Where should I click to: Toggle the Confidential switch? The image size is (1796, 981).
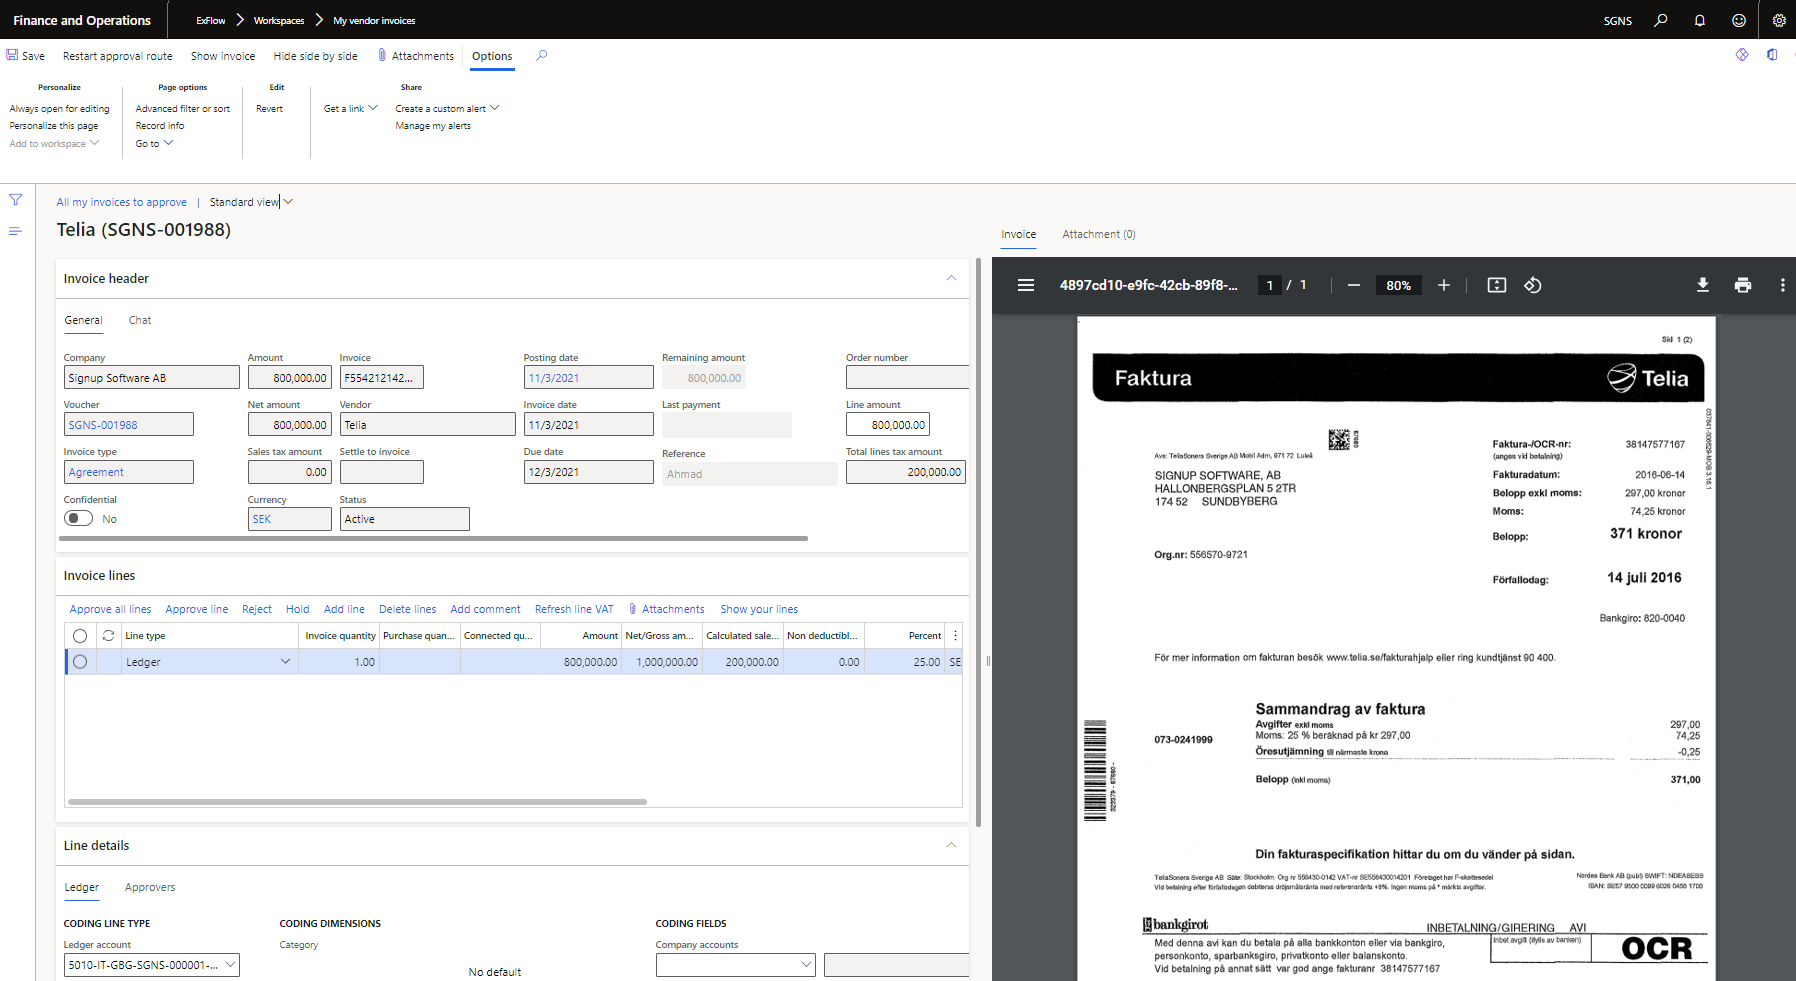[x=78, y=518]
